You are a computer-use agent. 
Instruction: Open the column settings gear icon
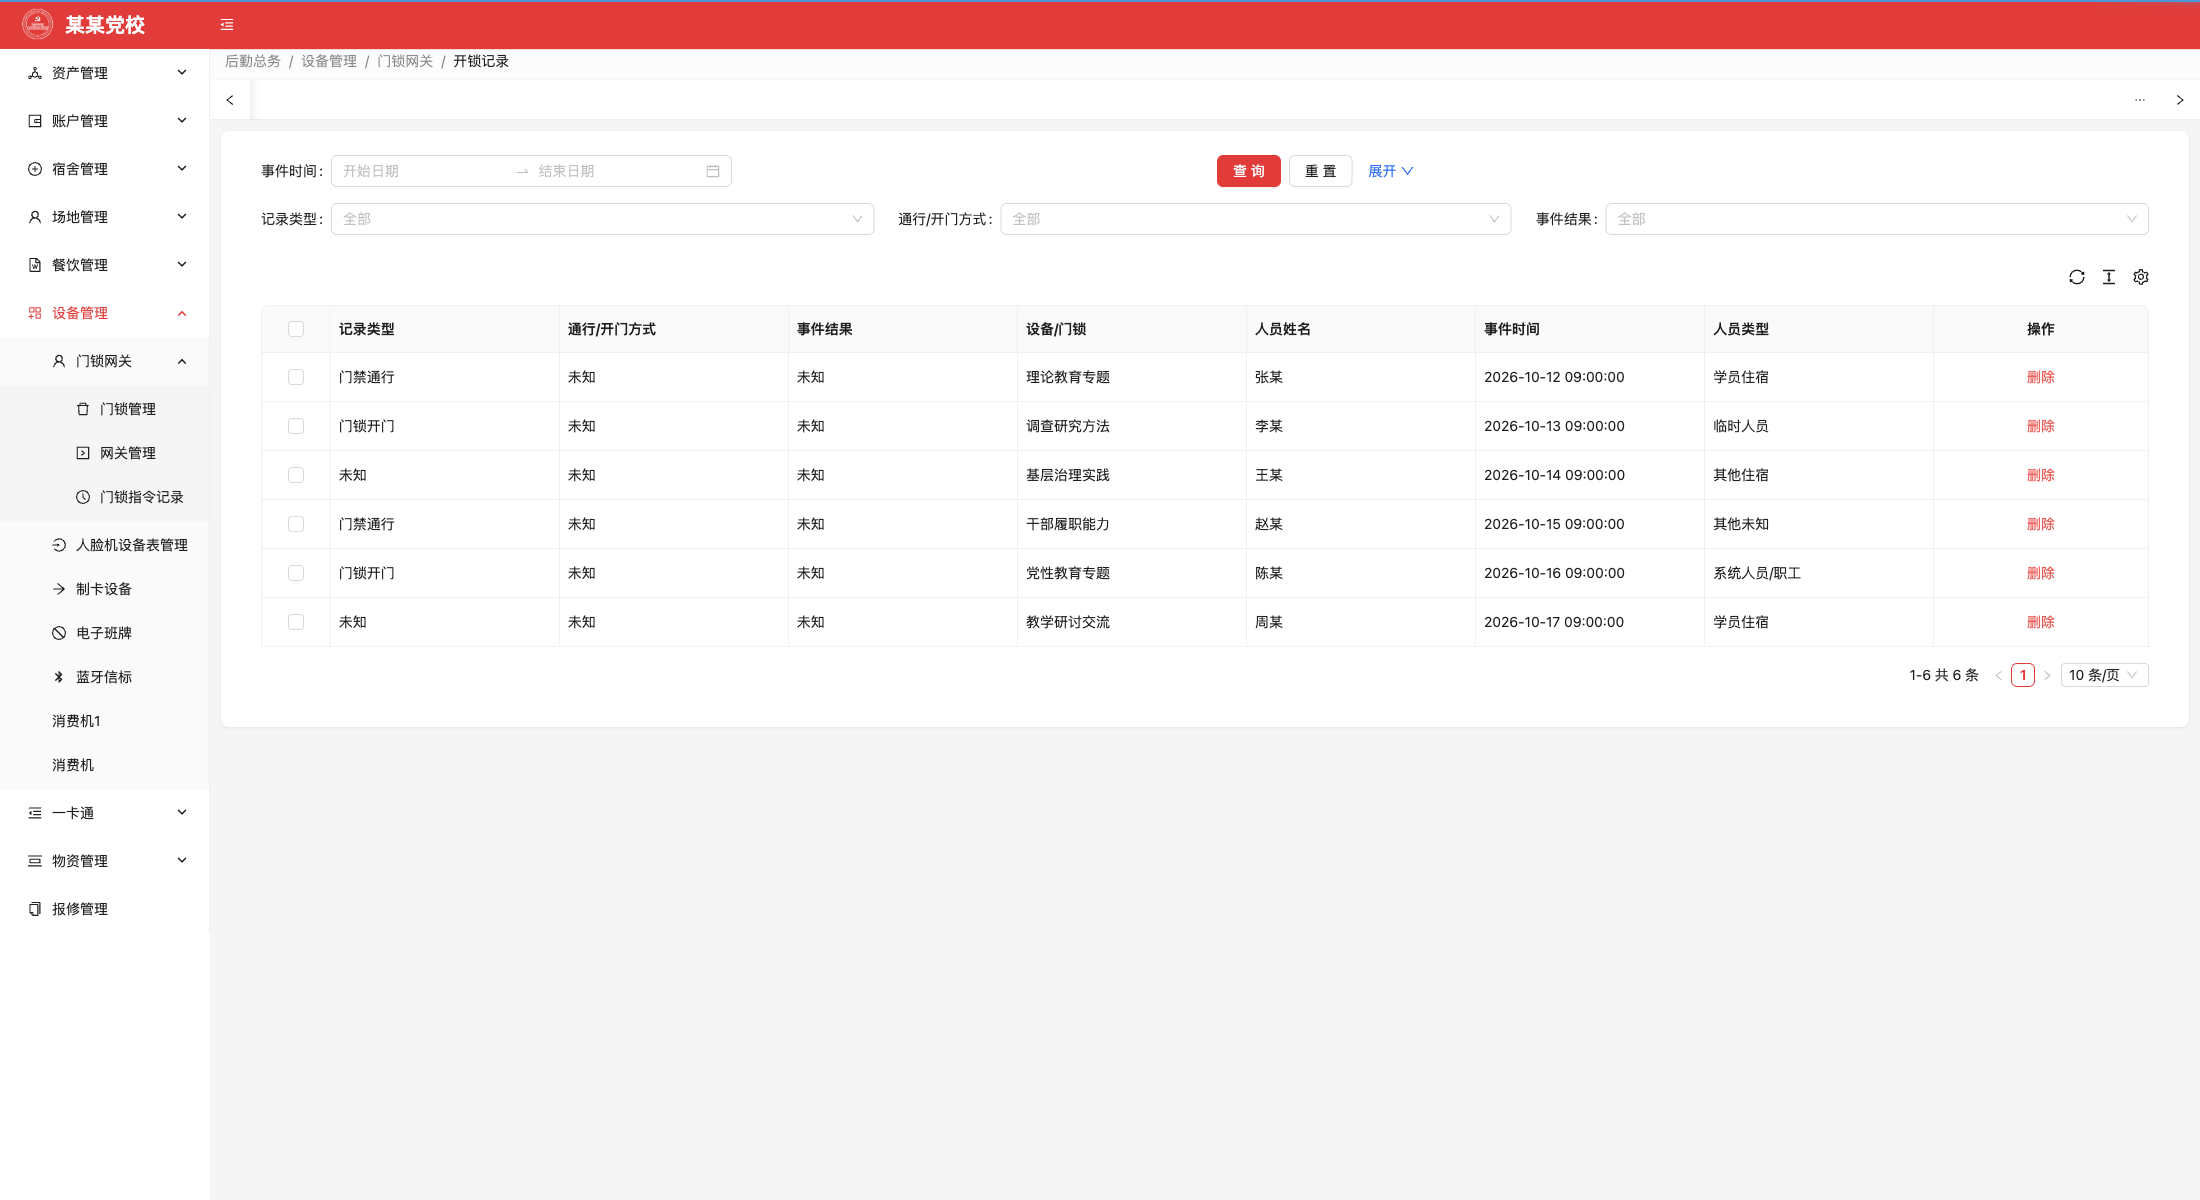2141,277
